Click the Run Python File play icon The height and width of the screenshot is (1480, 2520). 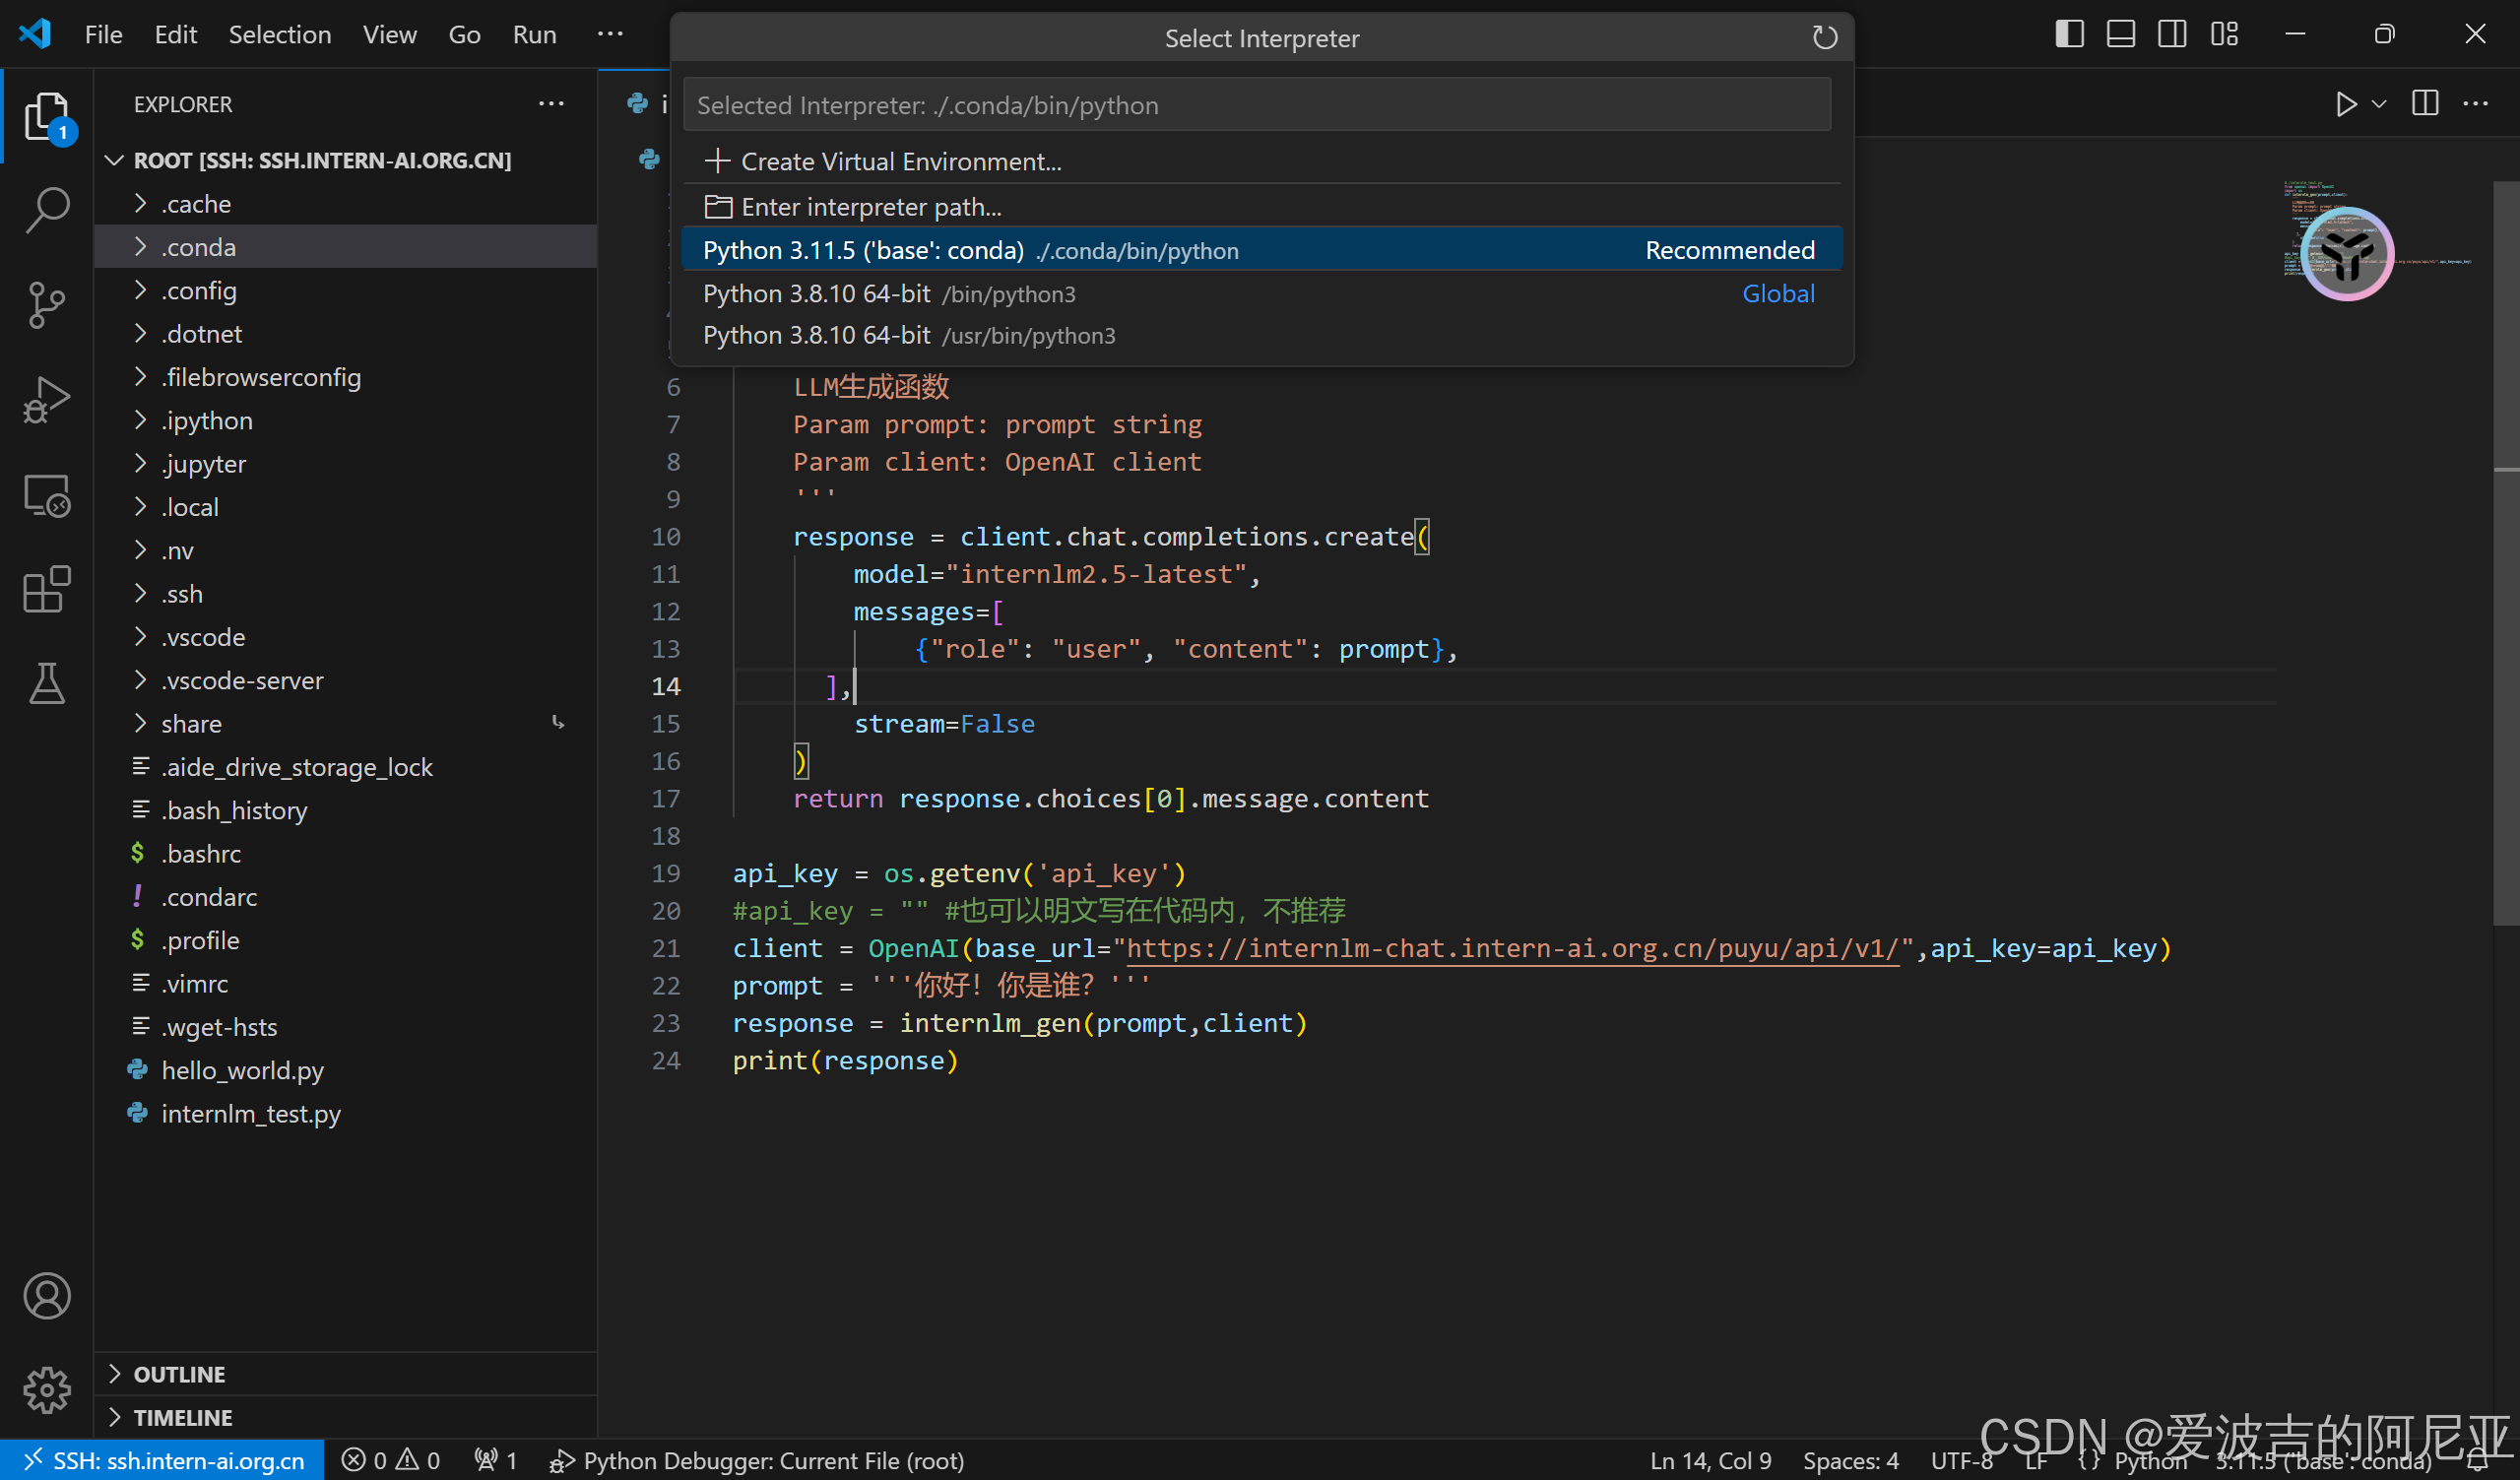tap(2345, 104)
